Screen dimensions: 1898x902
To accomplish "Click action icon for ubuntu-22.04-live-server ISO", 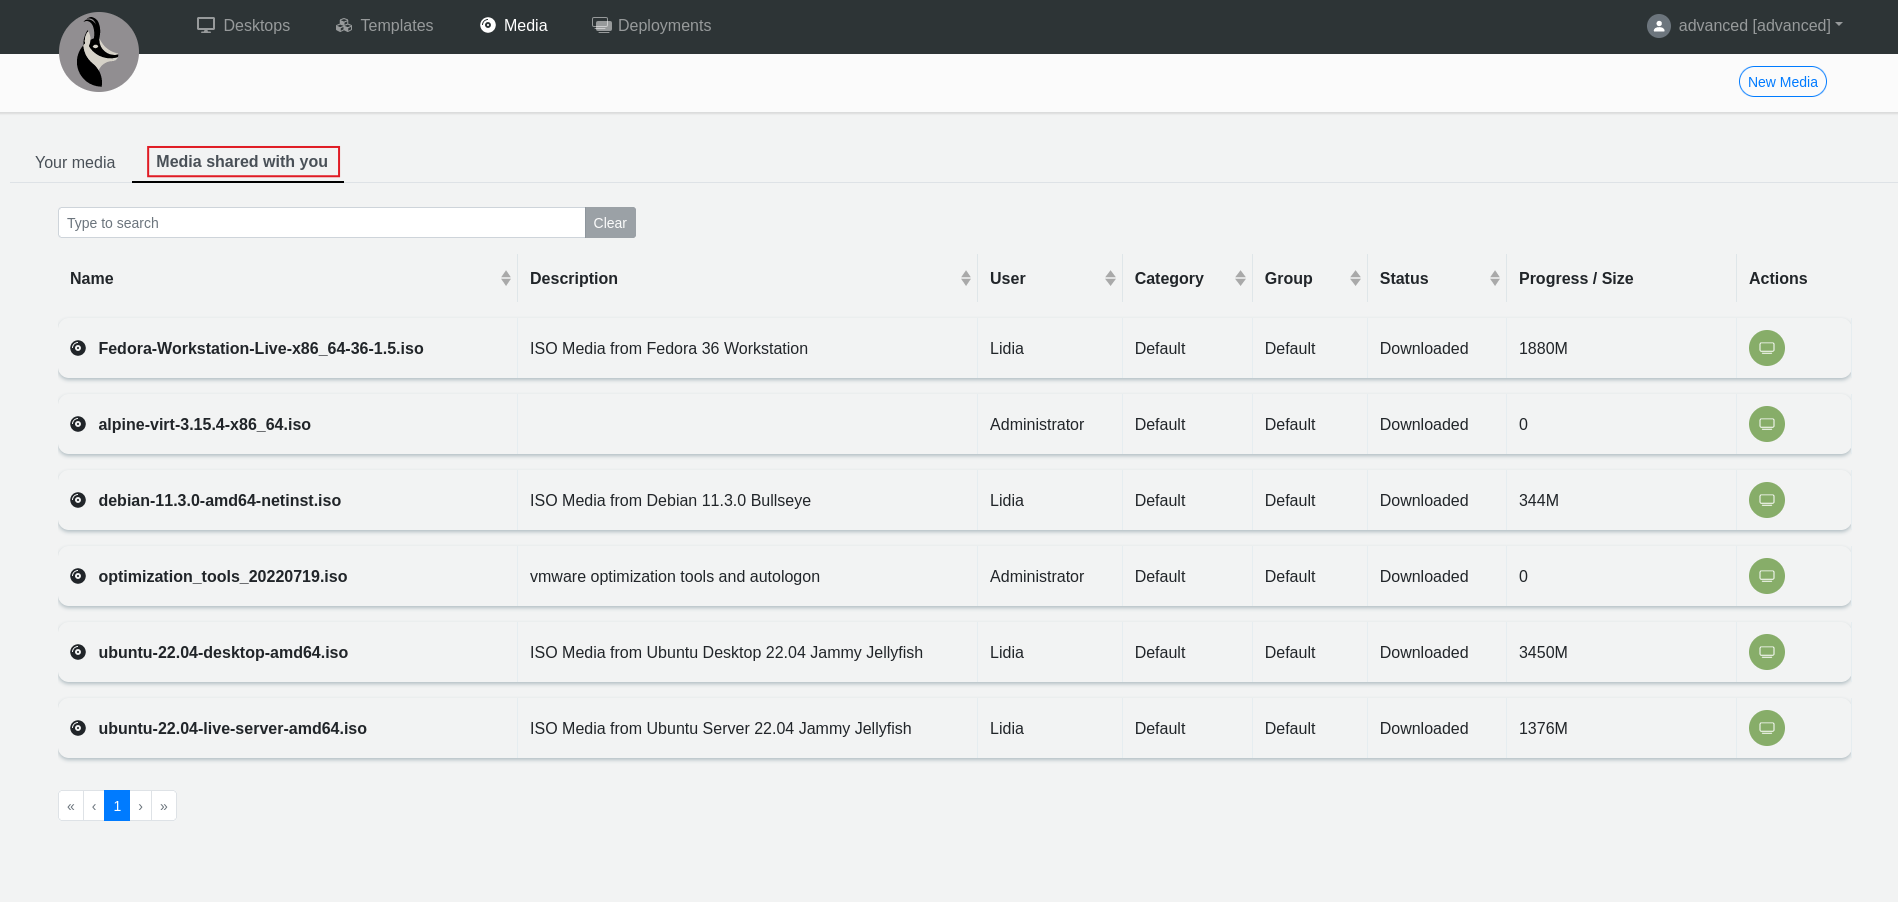I will click(1766, 728).
